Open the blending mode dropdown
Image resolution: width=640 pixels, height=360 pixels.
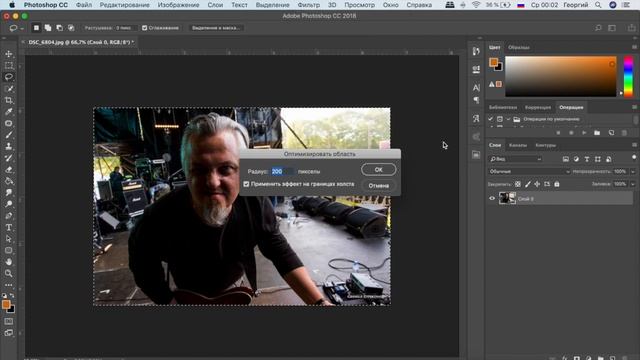529,171
